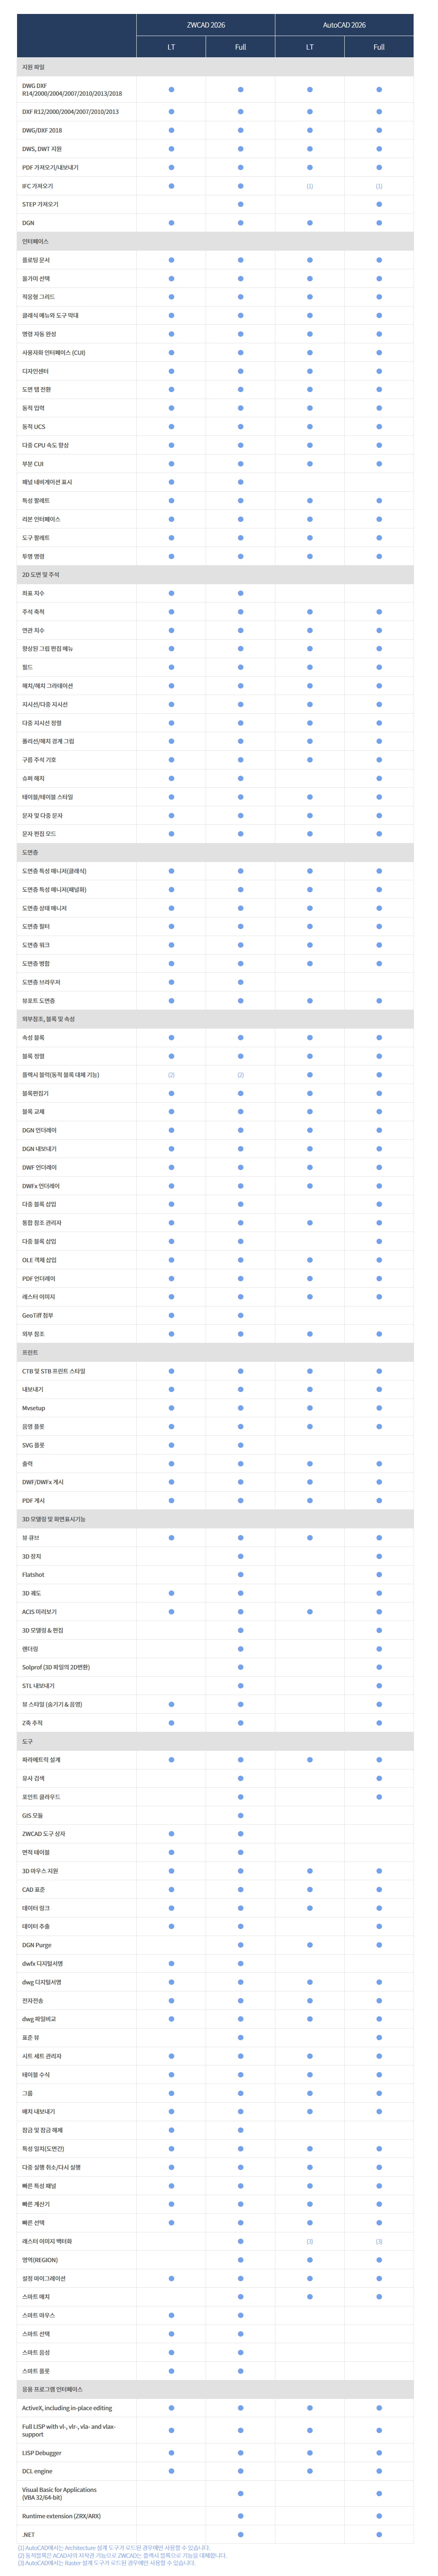
Task: Select the 동적 UCS row label
Action: (x=34, y=426)
